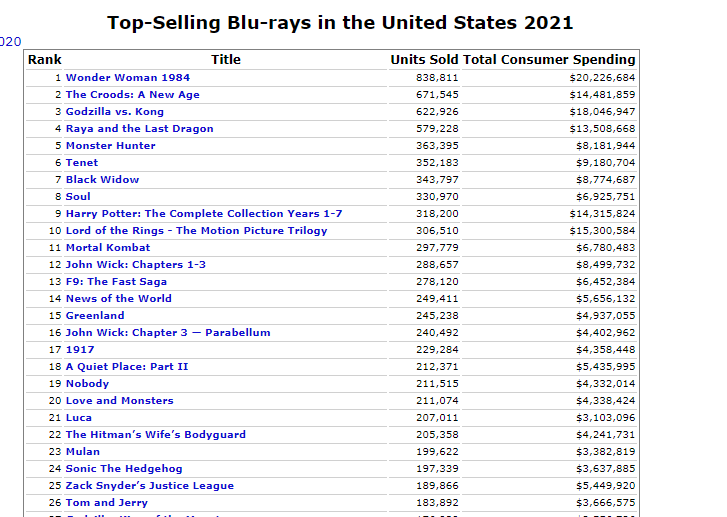This screenshot has height=517, width=727.
Task: Click the Units Sold column header
Action: [424, 59]
